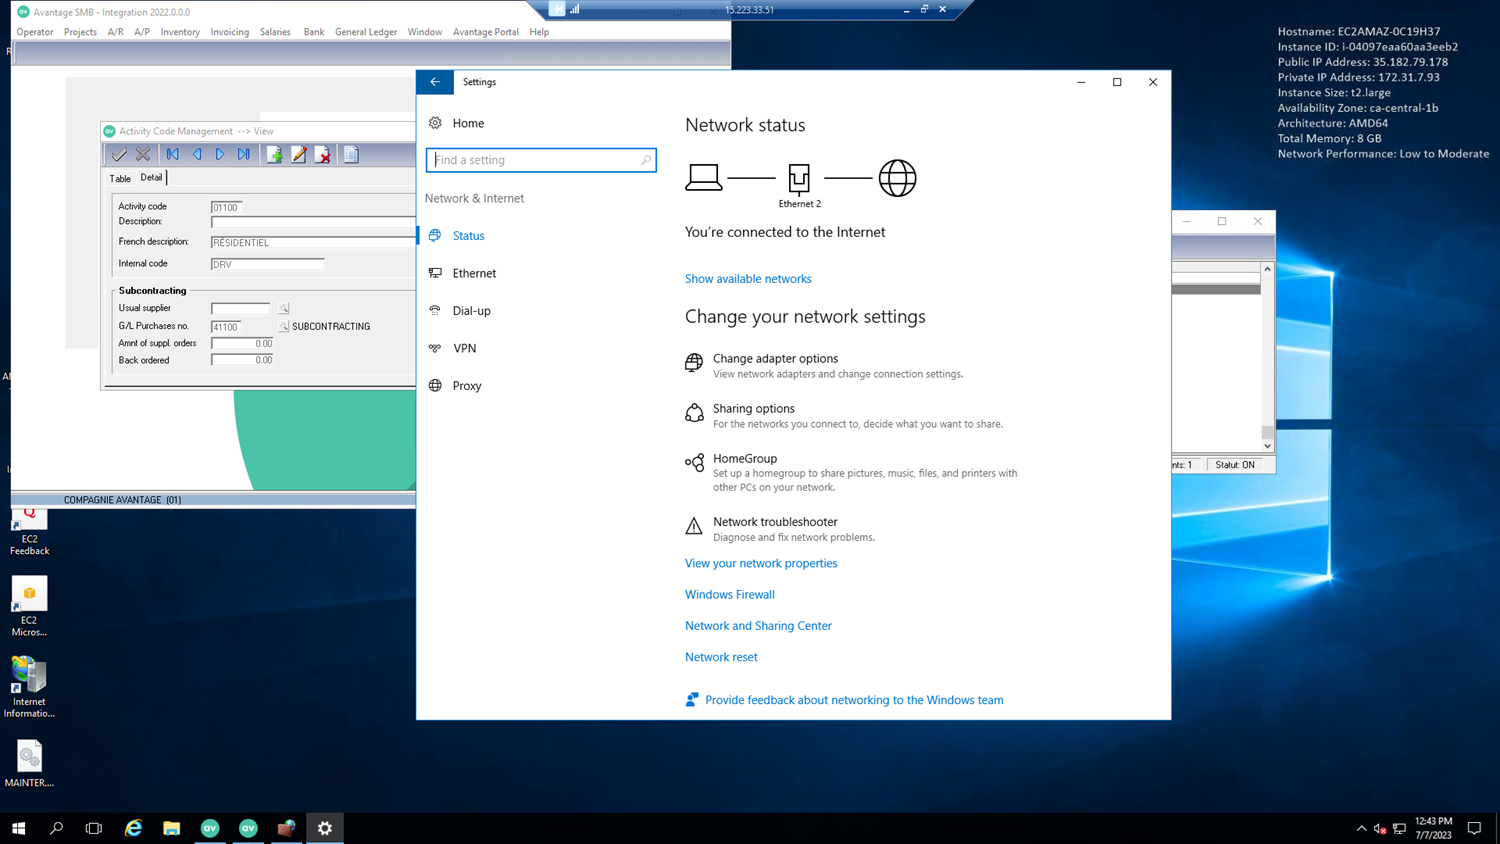Image resolution: width=1500 pixels, height=844 pixels.
Task: Select VPN in Network & Internet sidebar
Action: pyautogui.click(x=537, y=348)
